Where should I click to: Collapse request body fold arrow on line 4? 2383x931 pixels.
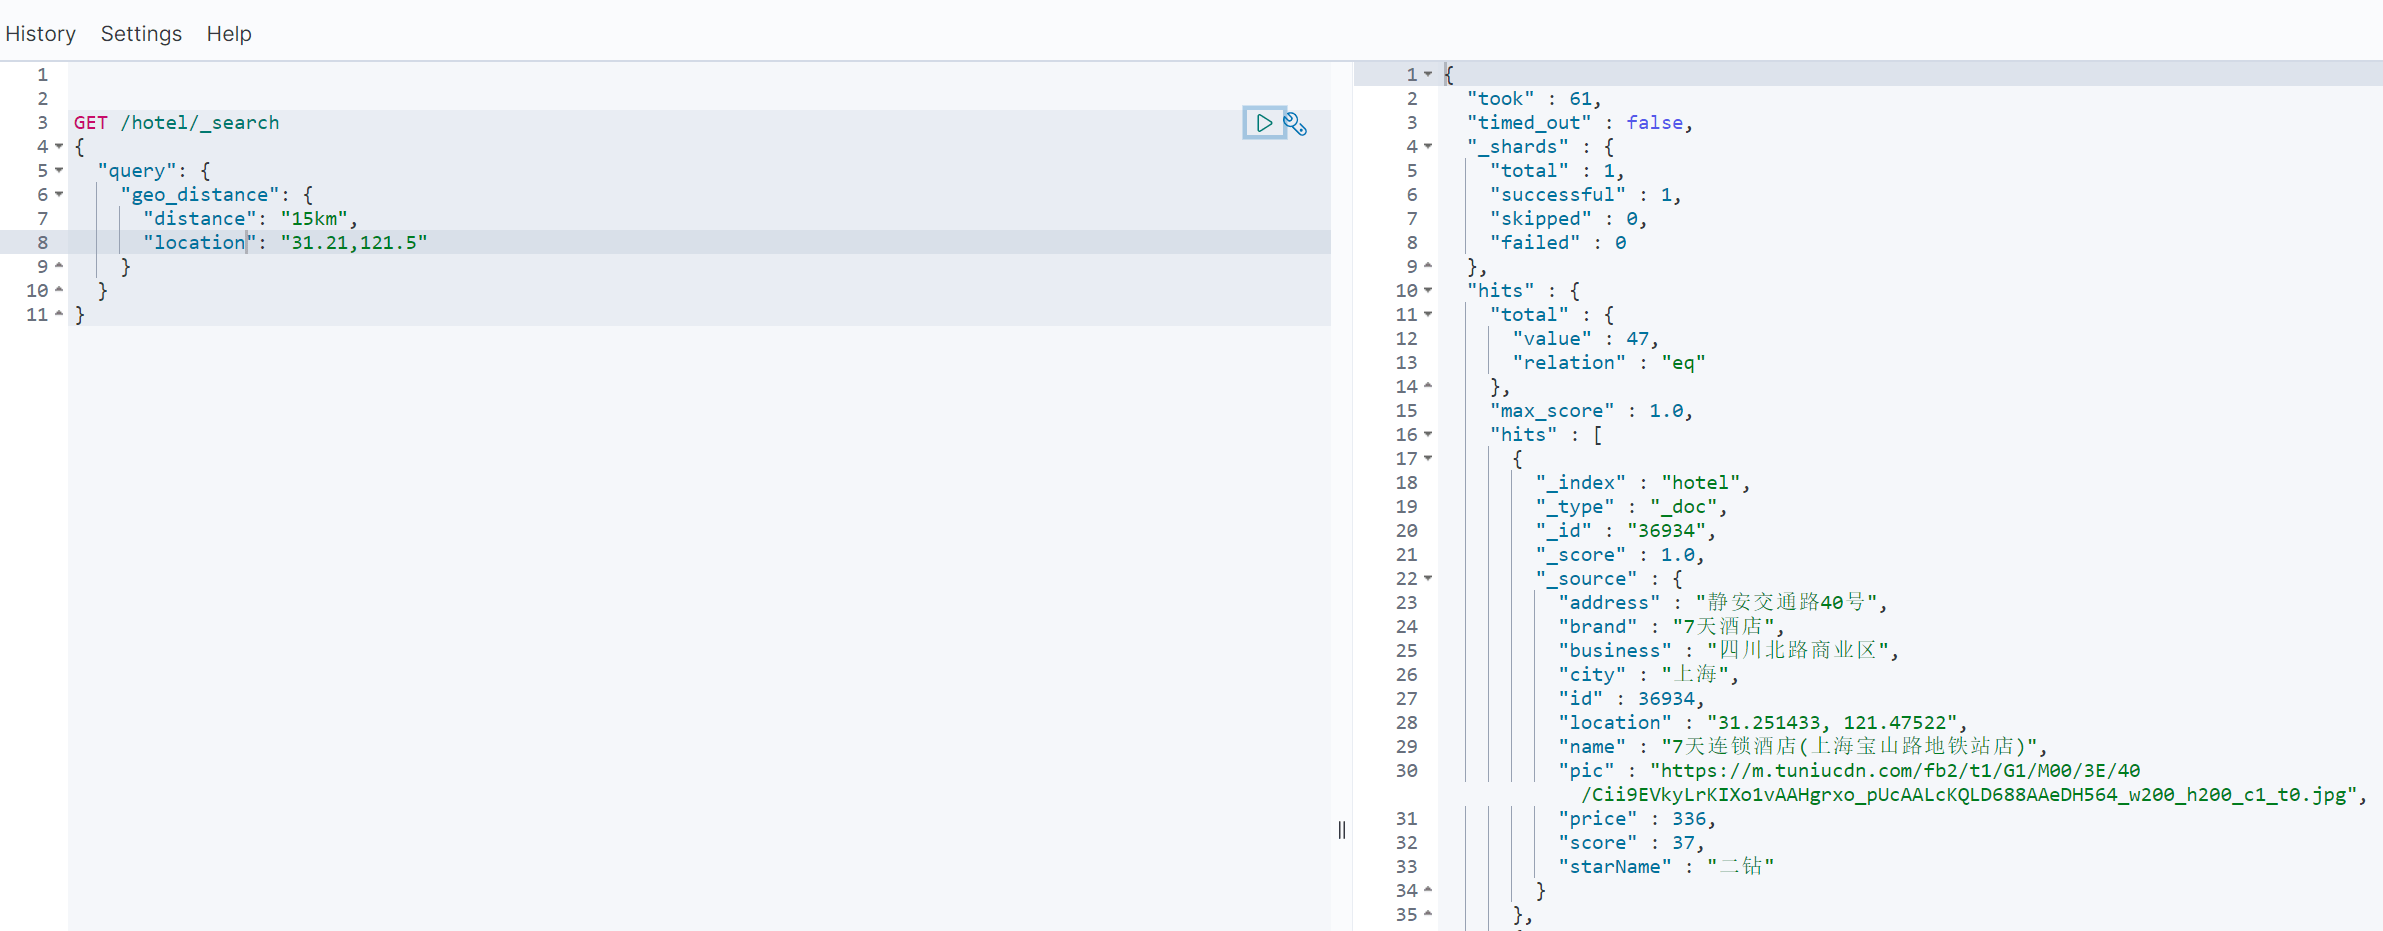[59, 146]
